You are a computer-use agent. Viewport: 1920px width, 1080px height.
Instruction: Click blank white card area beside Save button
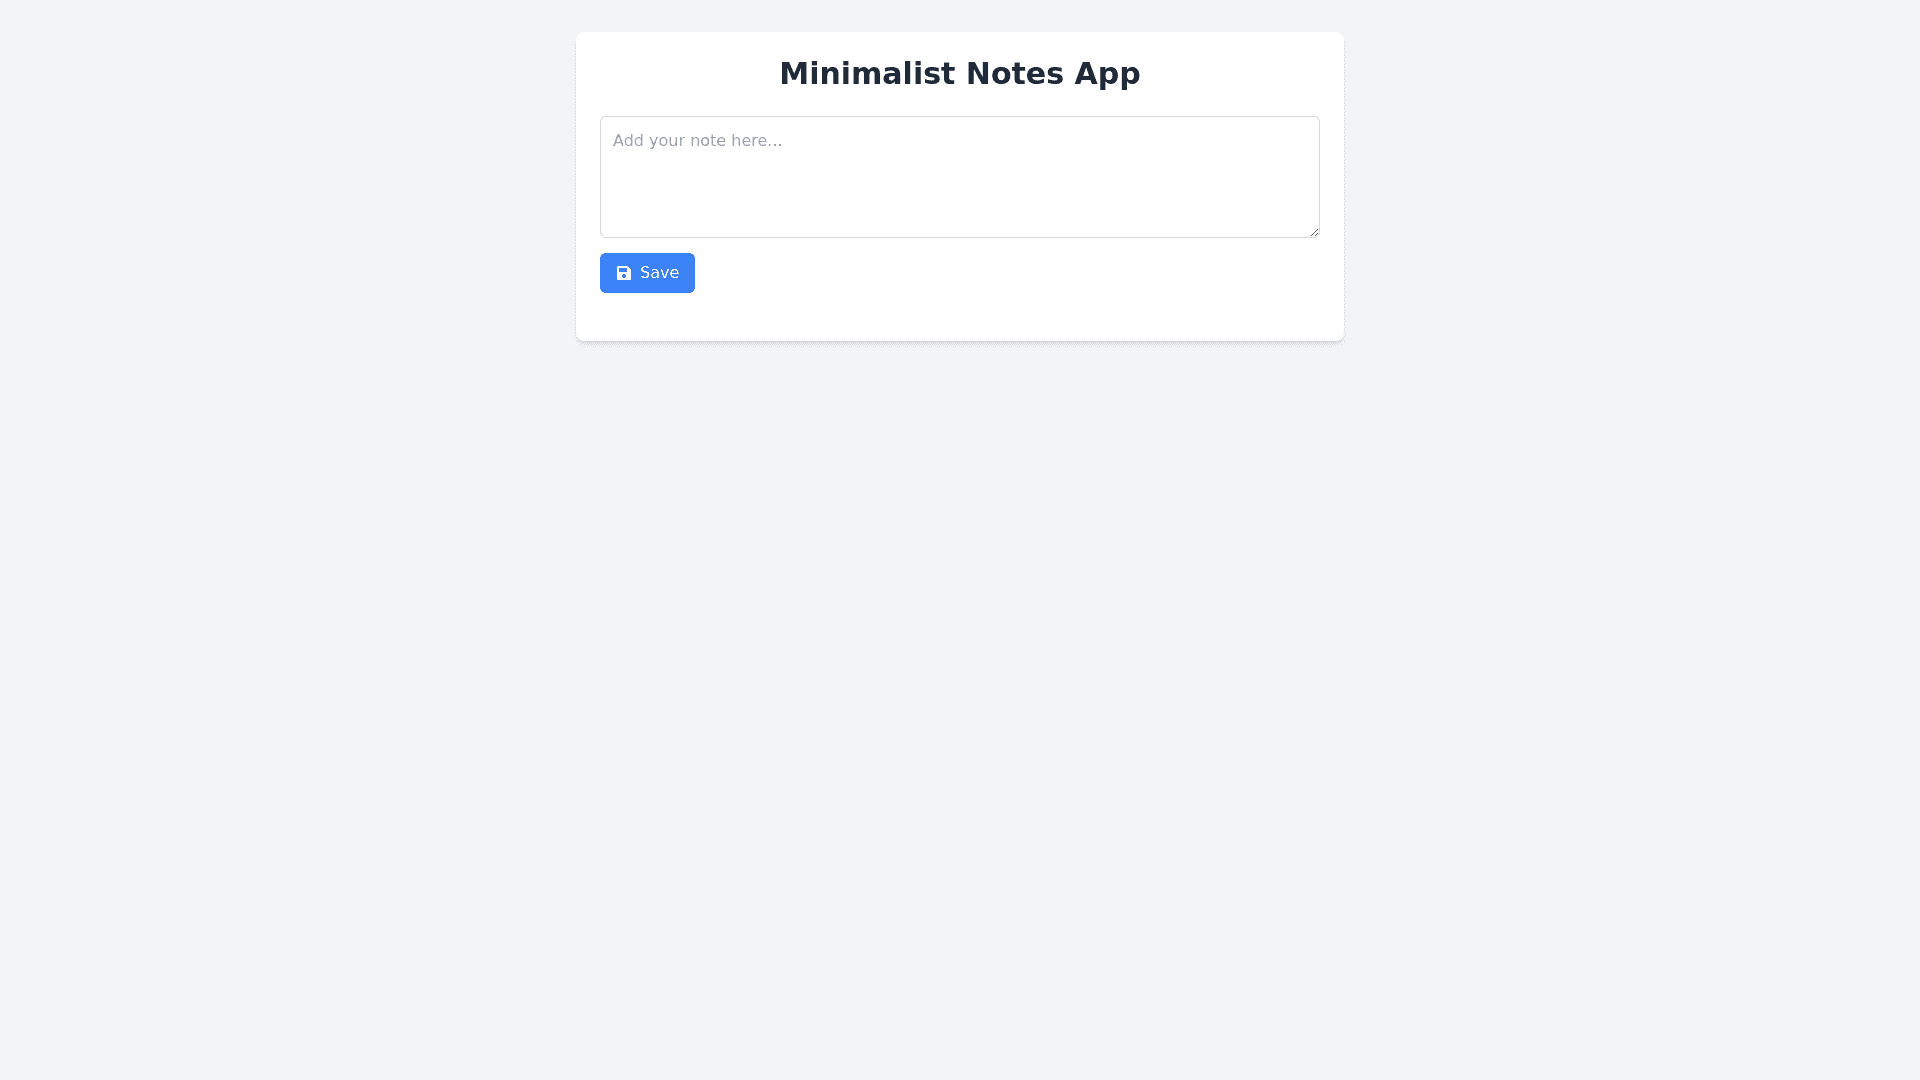1000,273
